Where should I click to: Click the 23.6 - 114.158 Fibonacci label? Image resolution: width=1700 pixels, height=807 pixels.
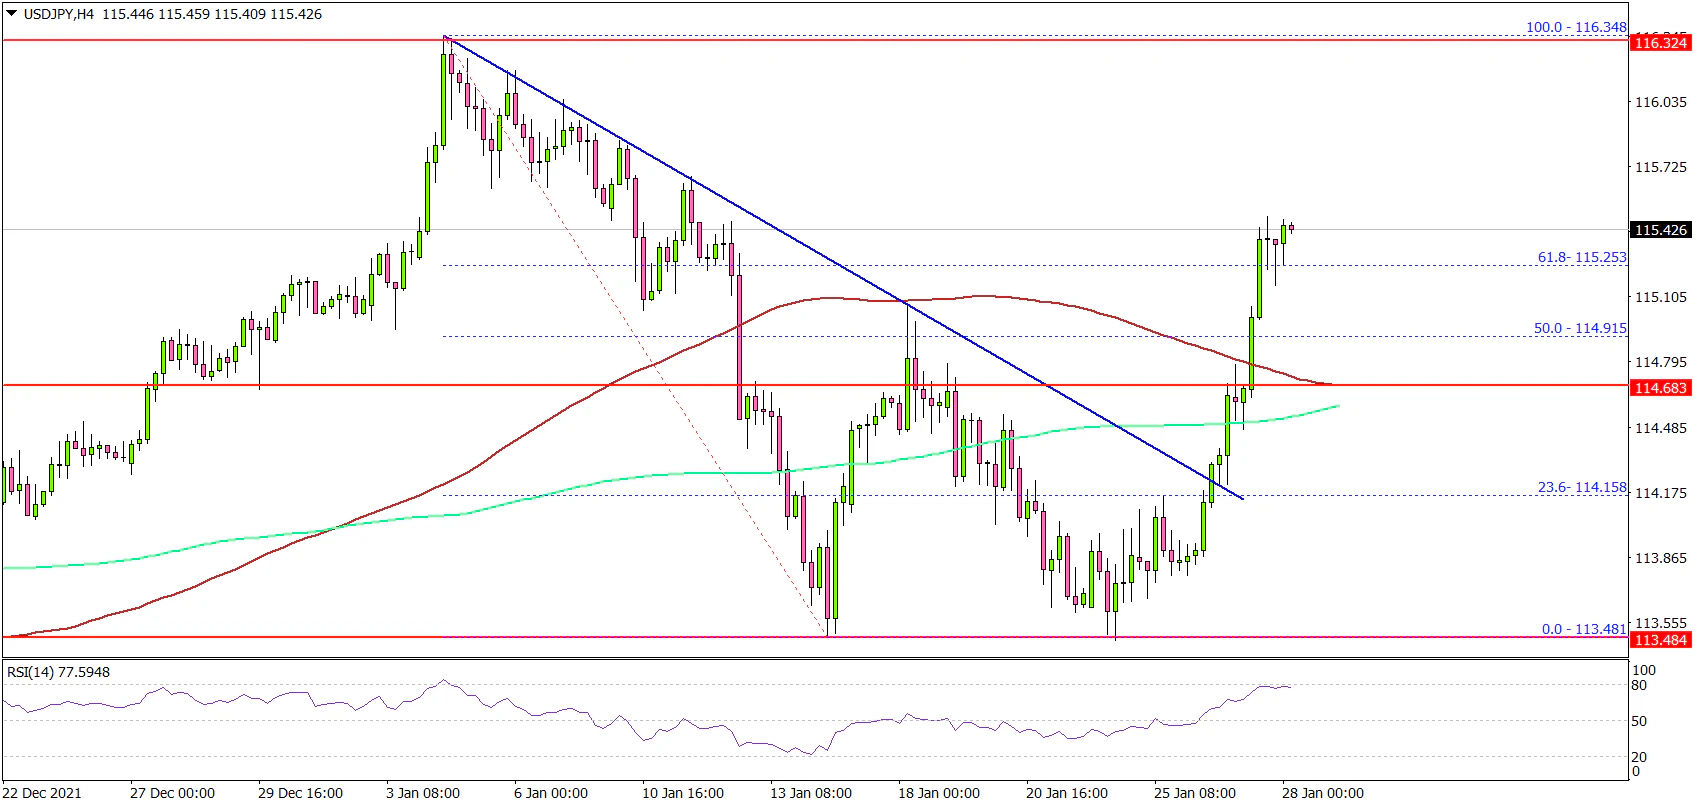pos(1581,487)
